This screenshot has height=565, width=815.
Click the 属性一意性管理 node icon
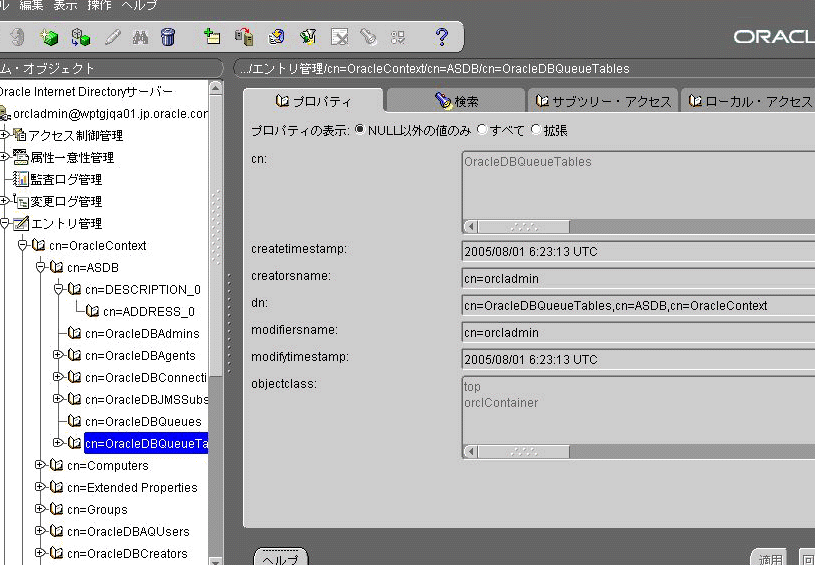(20, 157)
